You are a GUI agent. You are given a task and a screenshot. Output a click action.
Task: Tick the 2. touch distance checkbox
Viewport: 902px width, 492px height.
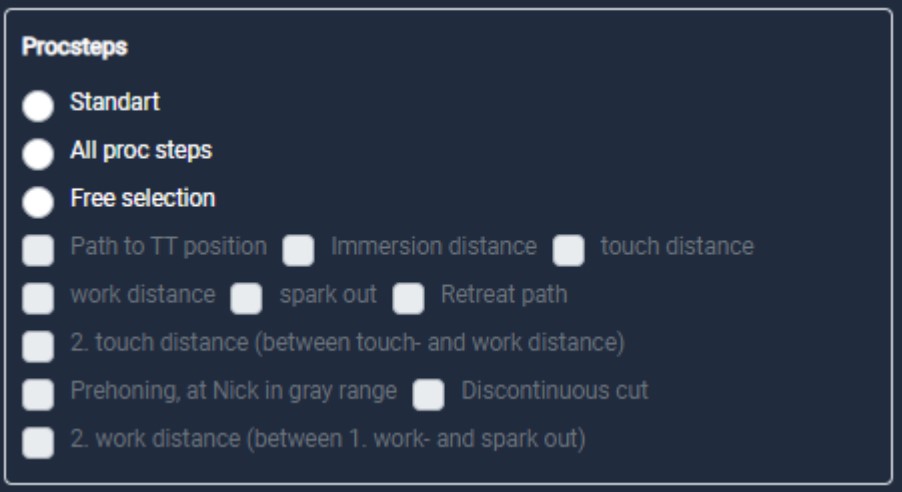(38, 346)
